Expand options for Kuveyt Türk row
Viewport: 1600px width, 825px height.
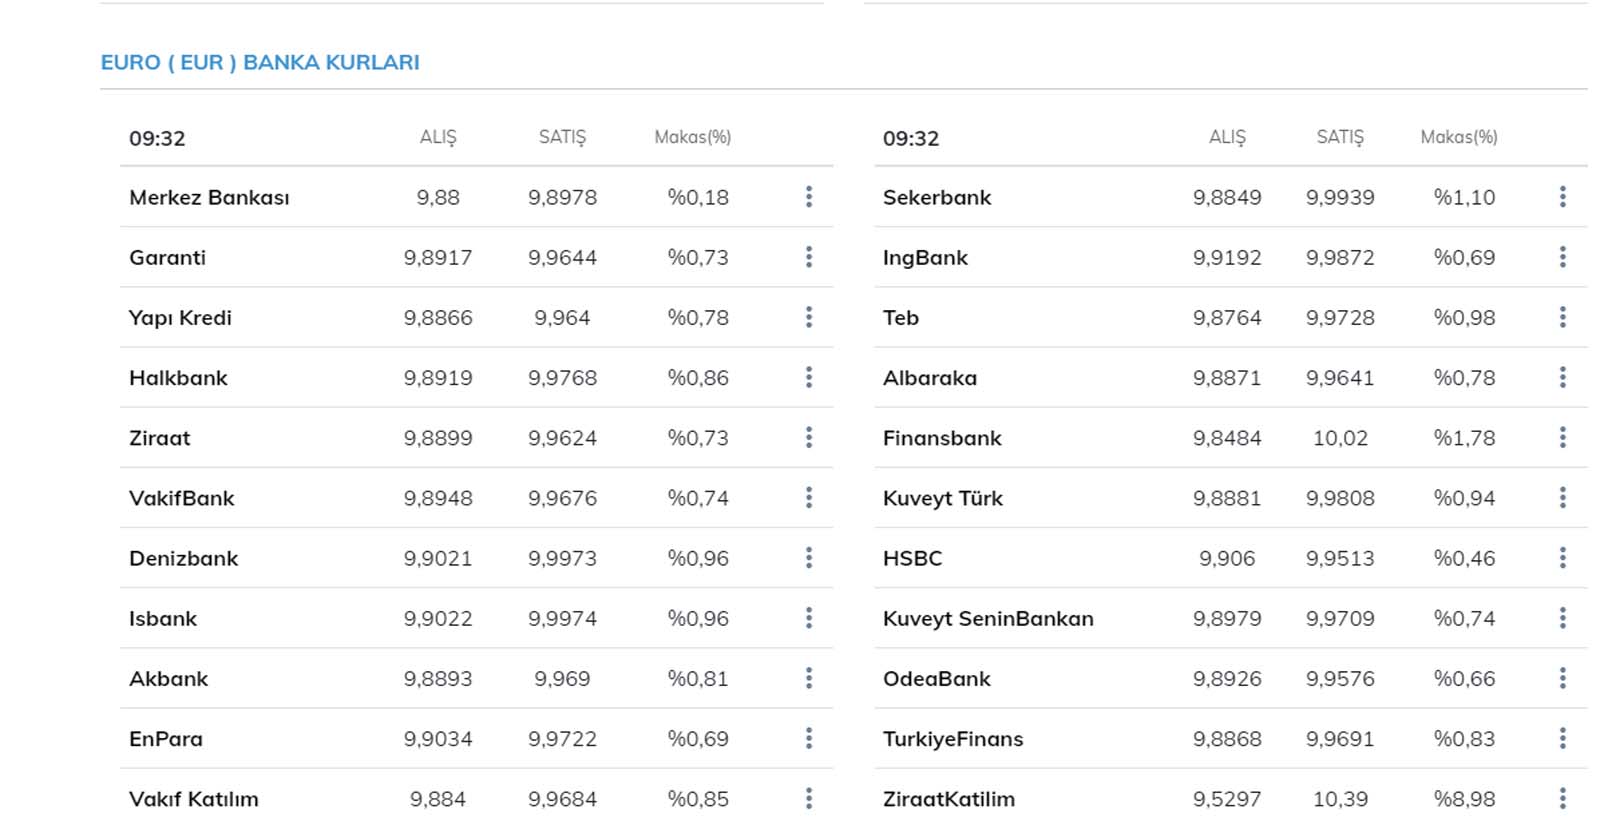pos(1562,498)
